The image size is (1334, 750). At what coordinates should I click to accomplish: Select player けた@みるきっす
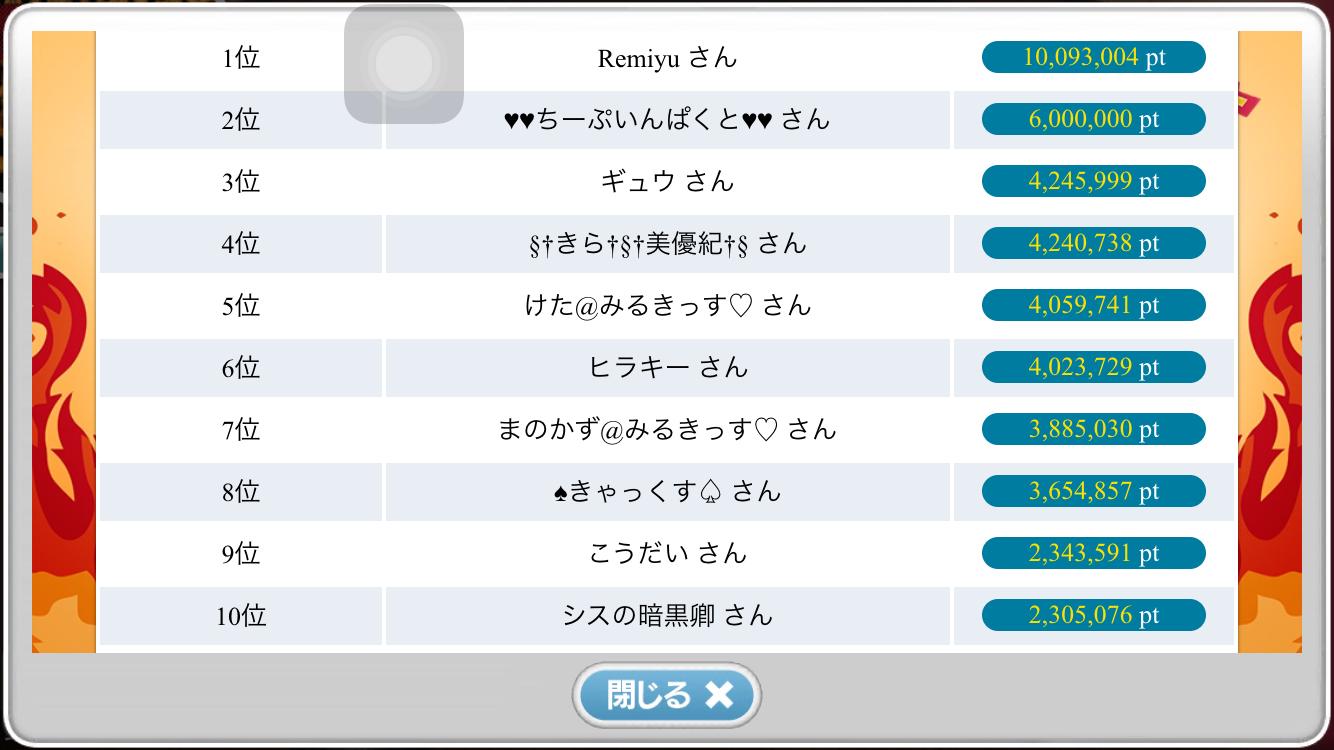[667, 306]
